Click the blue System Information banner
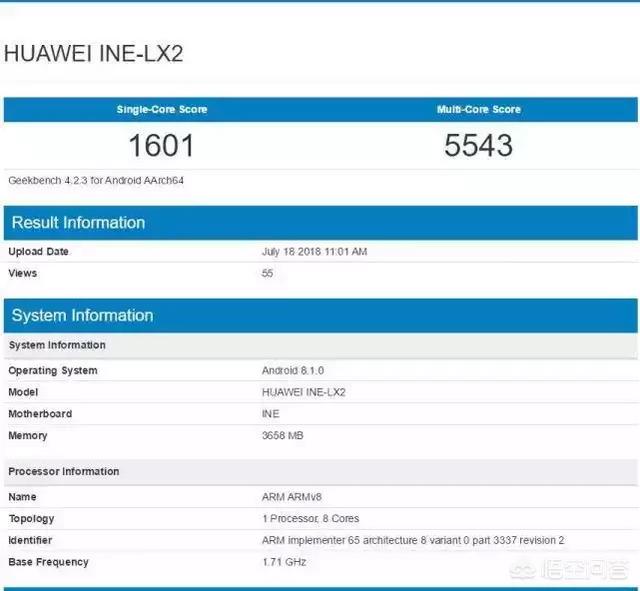Screen dimensions: 640x591 click(x=320, y=315)
